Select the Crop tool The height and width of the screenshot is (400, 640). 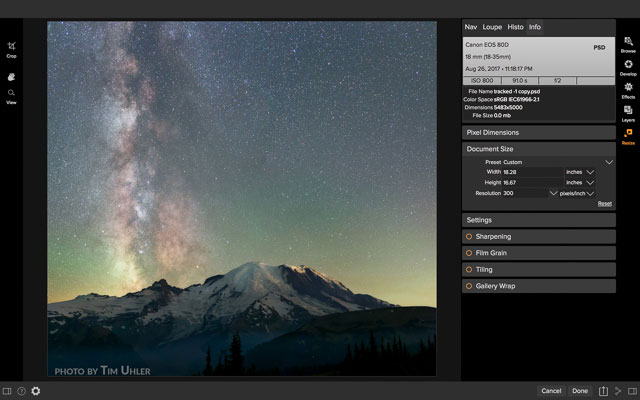[x=11, y=49]
